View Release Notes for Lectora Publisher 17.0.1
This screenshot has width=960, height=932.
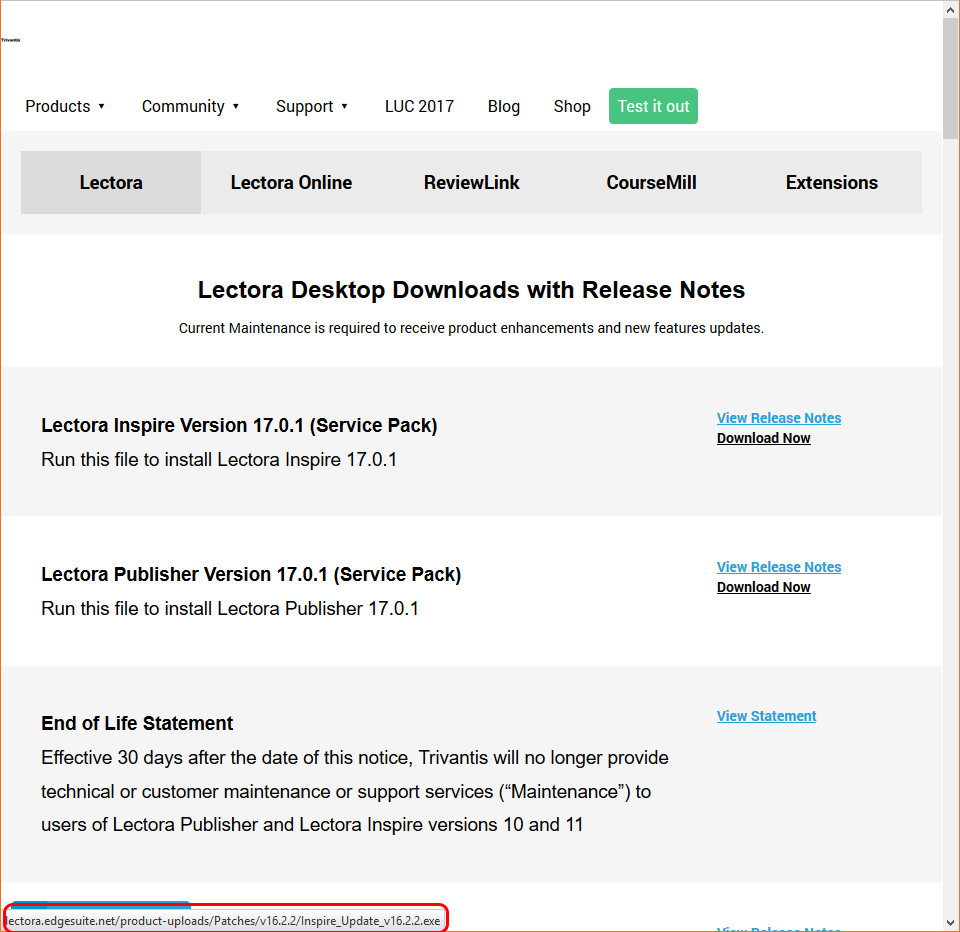779,567
